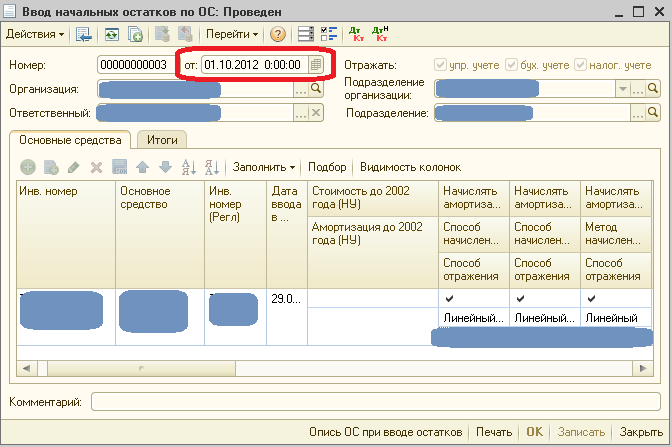
Task: Click the OK button
Action: pos(534,432)
